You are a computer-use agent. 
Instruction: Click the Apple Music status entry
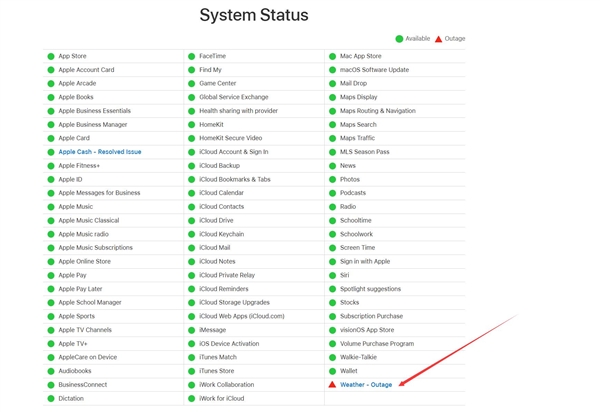[76, 206]
